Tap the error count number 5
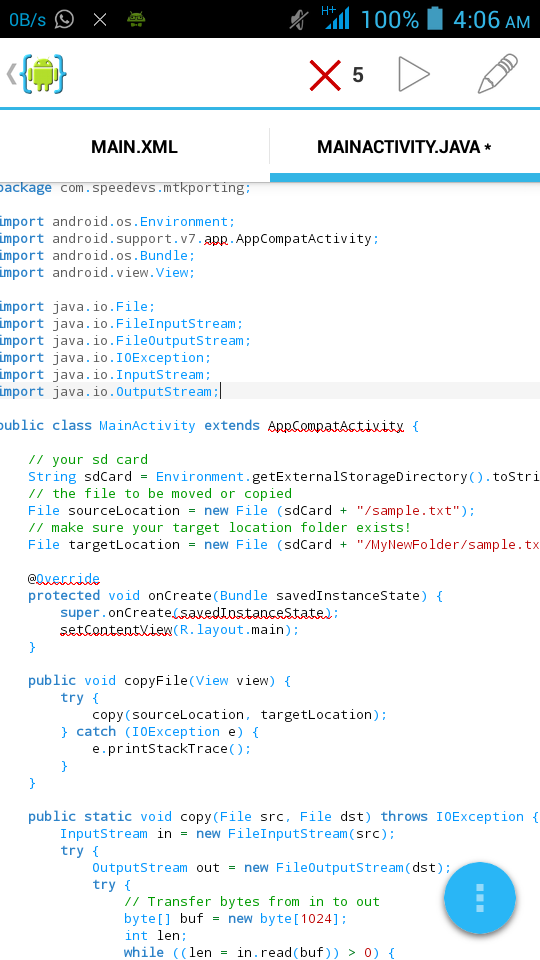Screen dimensions: 540x960 tap(358, 75)
